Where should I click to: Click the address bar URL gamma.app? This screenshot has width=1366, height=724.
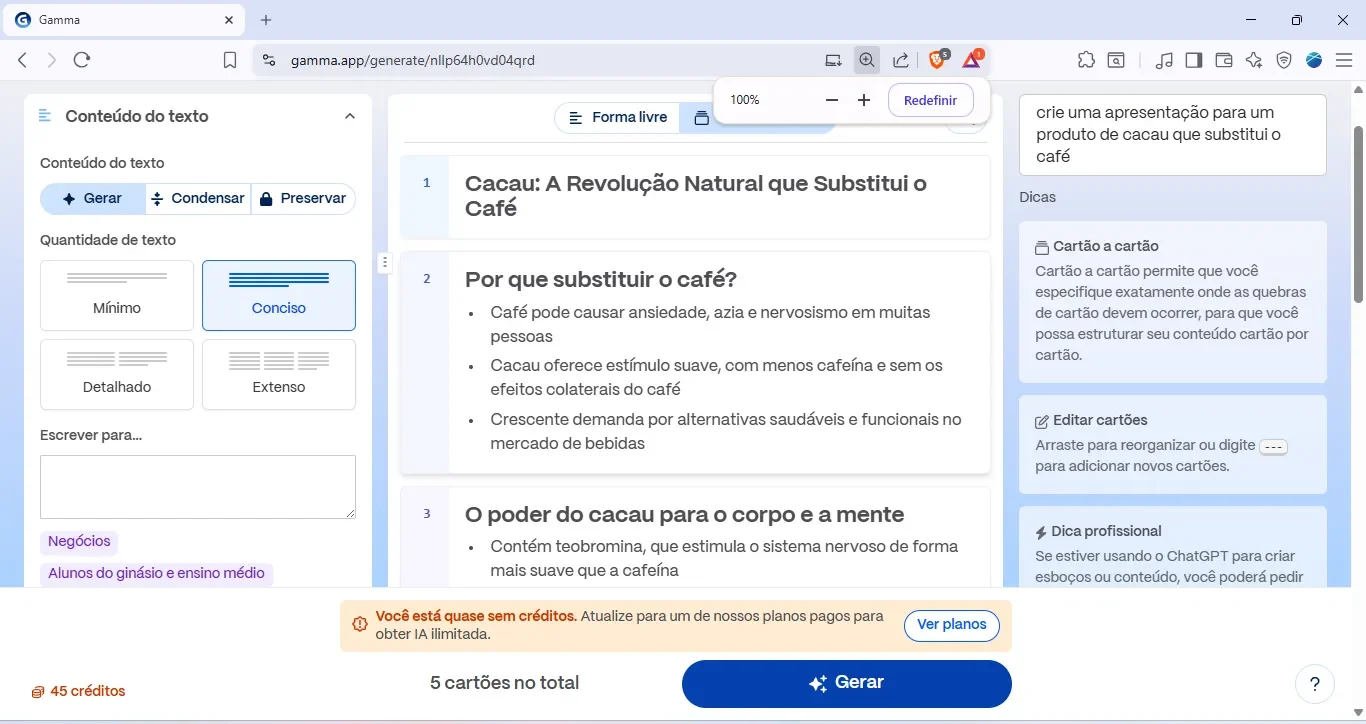pyautogui.click(x=413, y=60)
